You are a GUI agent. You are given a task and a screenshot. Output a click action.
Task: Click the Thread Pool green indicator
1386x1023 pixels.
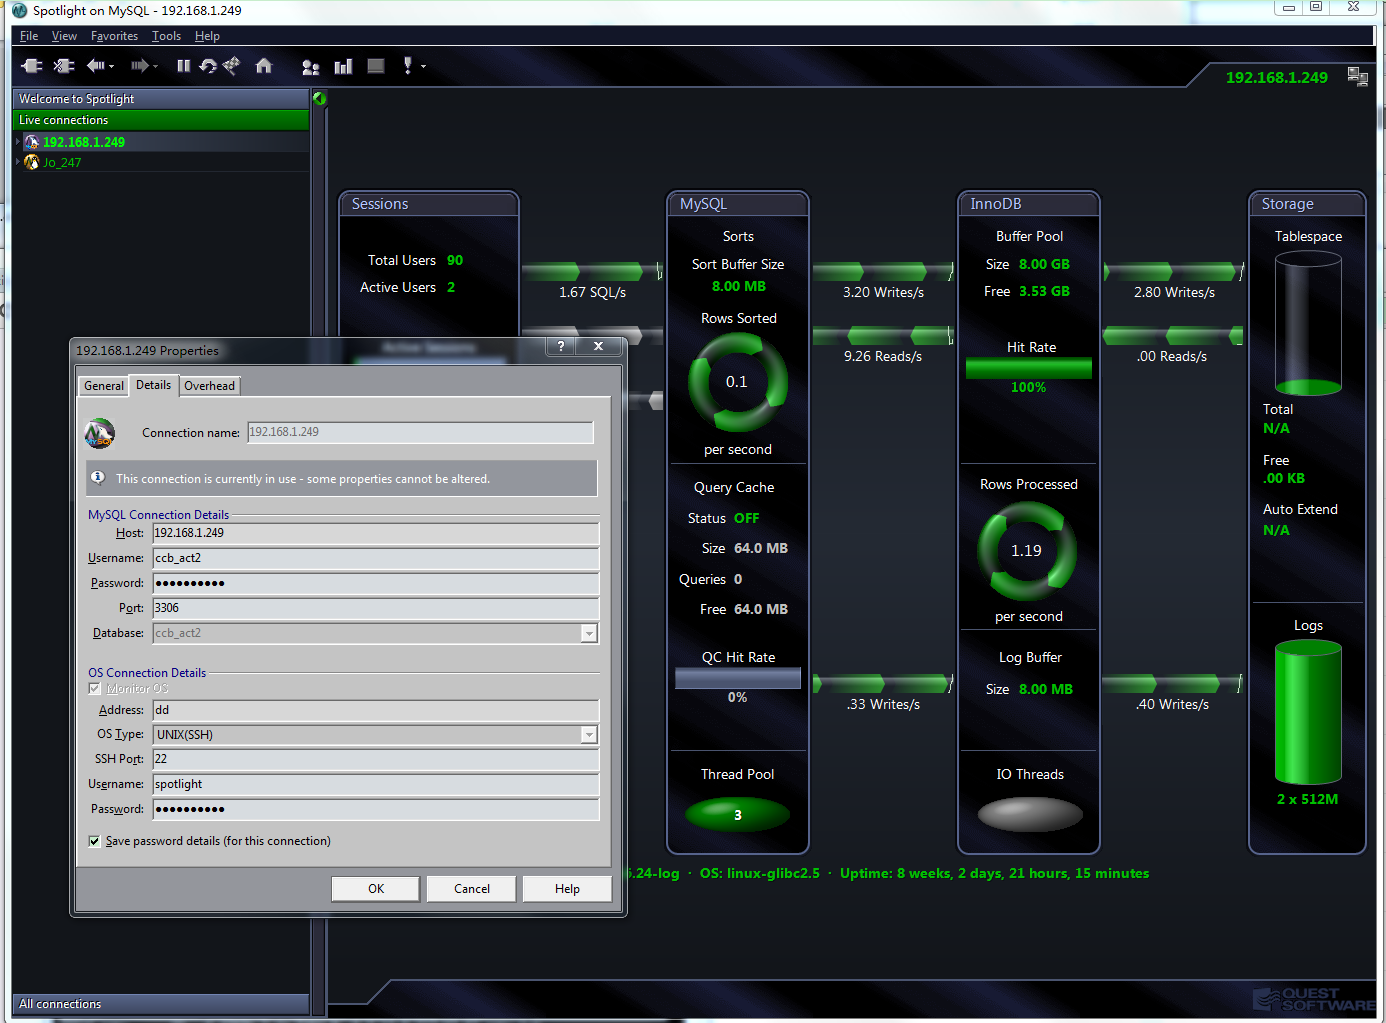tap(738, 814)
